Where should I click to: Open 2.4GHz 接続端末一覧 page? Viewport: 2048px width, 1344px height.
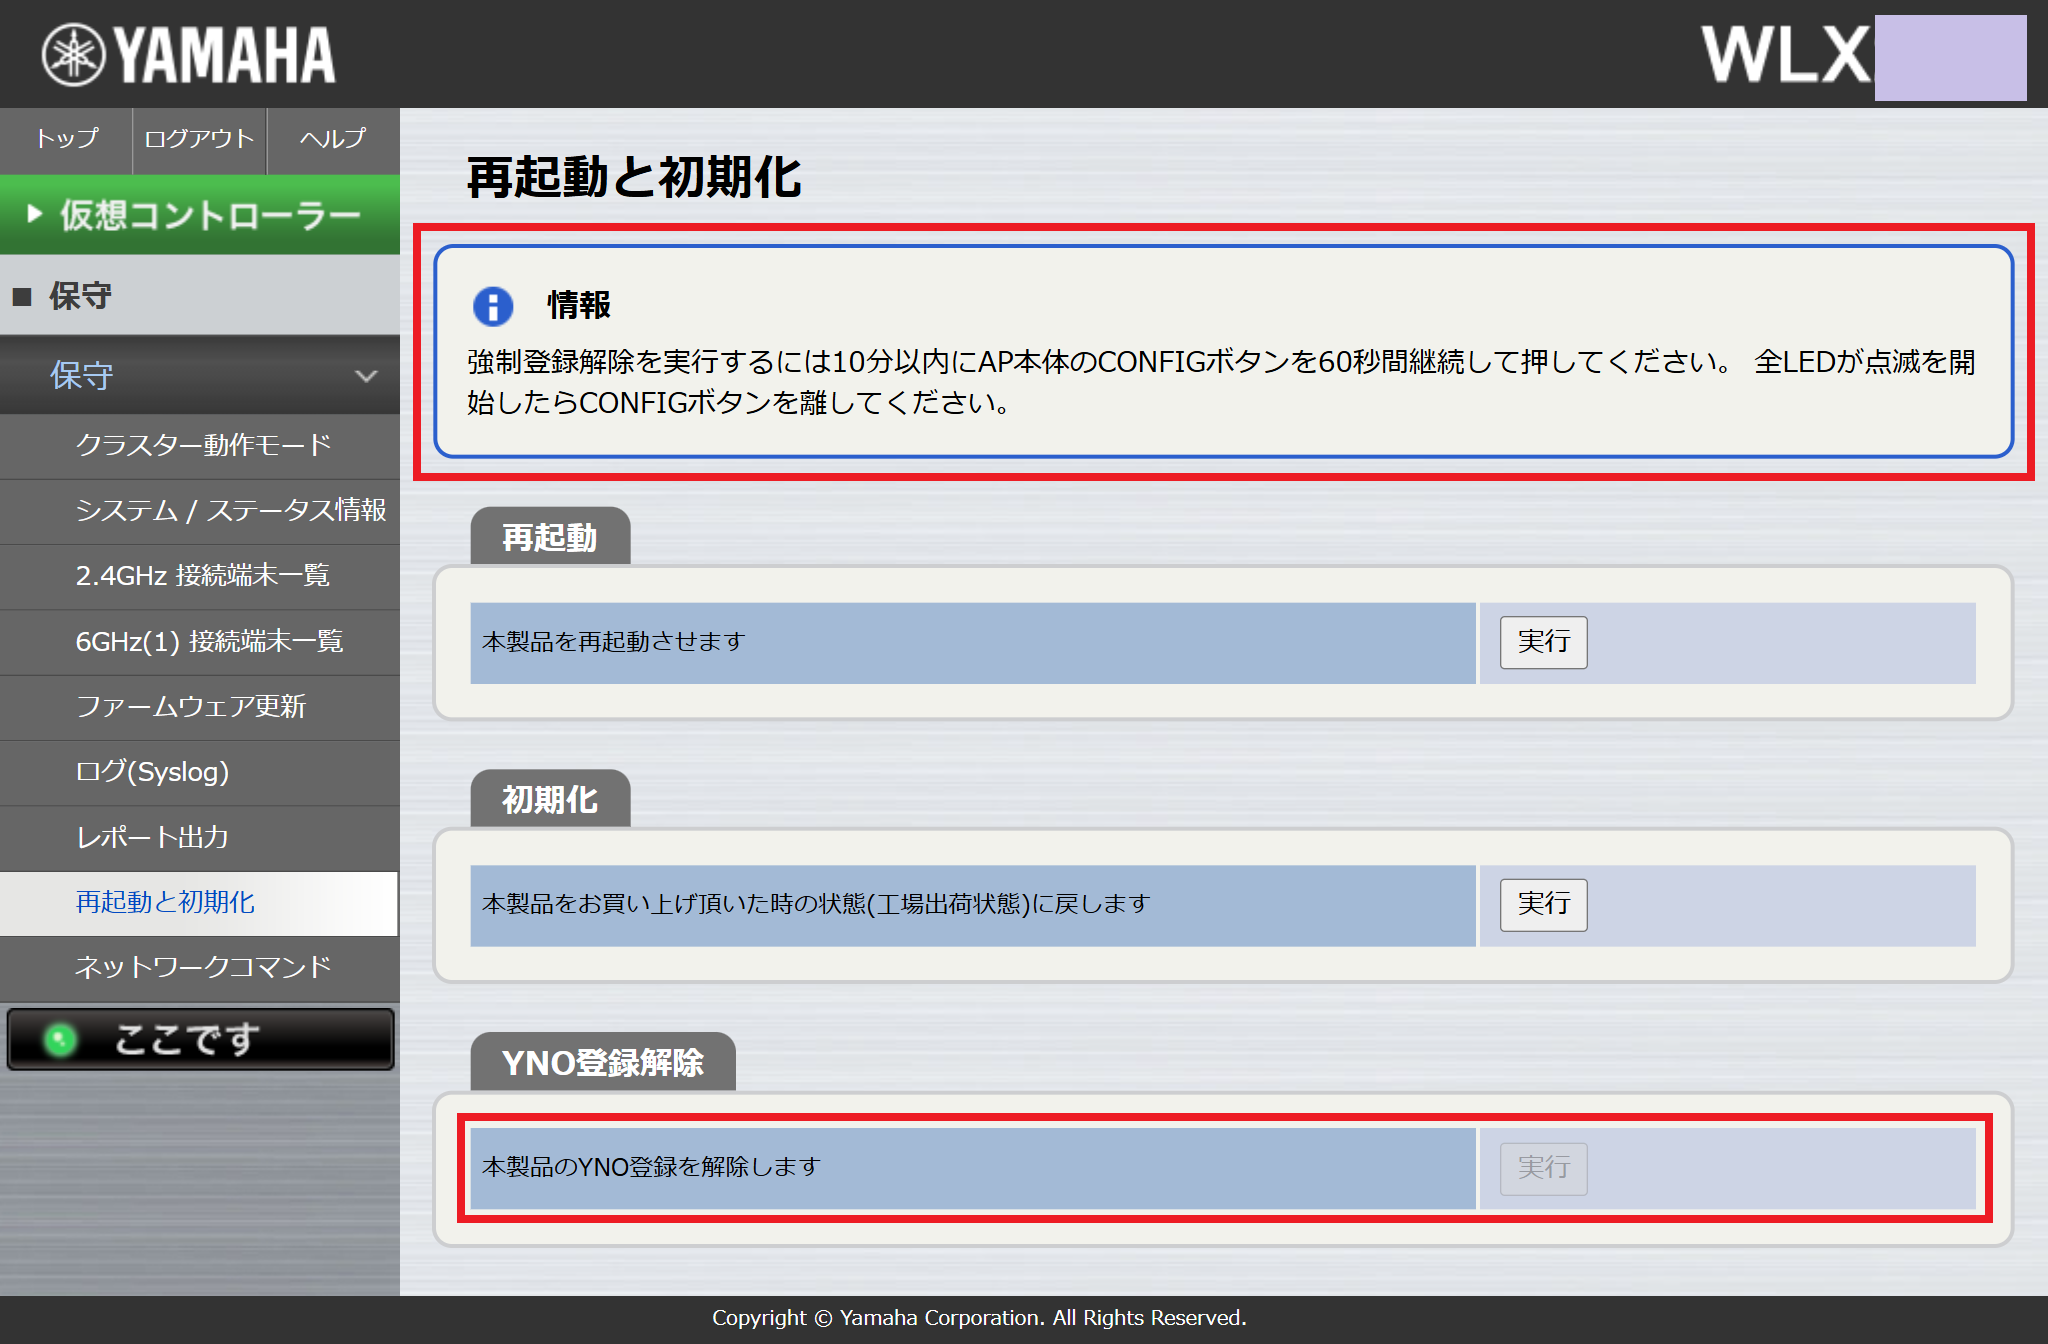(200, 576)
